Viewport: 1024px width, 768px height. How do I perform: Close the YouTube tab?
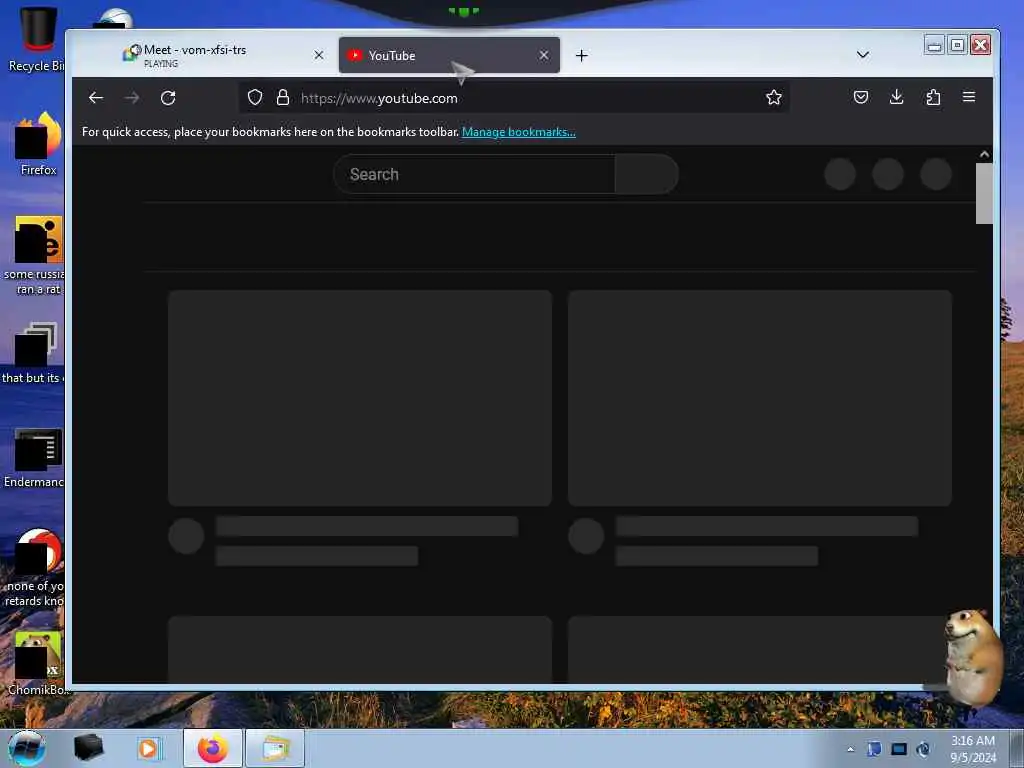pyautogui.click(x=544, y=56)
